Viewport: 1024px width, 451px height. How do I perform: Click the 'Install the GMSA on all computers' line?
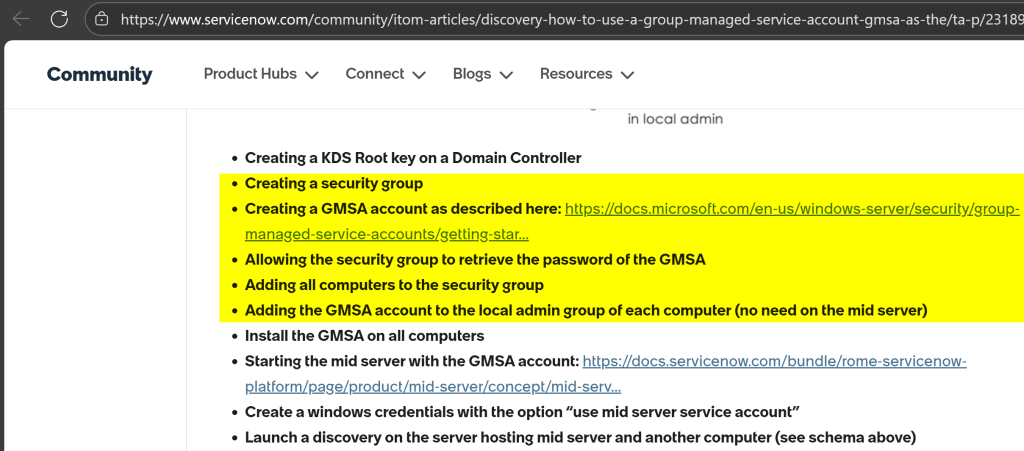364,336
